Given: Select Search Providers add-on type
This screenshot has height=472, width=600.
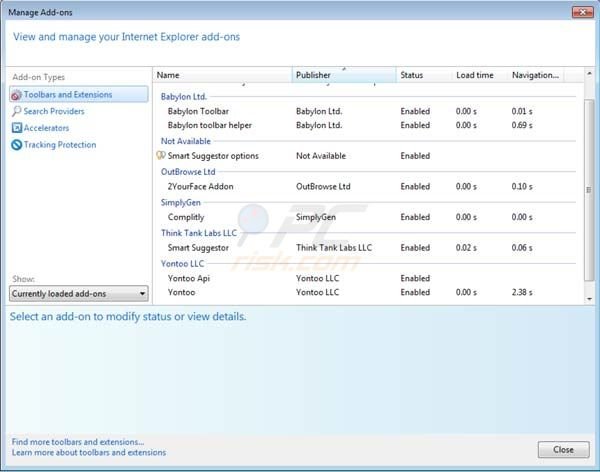Looking at the screenshot, I should [x=54, y=111].
